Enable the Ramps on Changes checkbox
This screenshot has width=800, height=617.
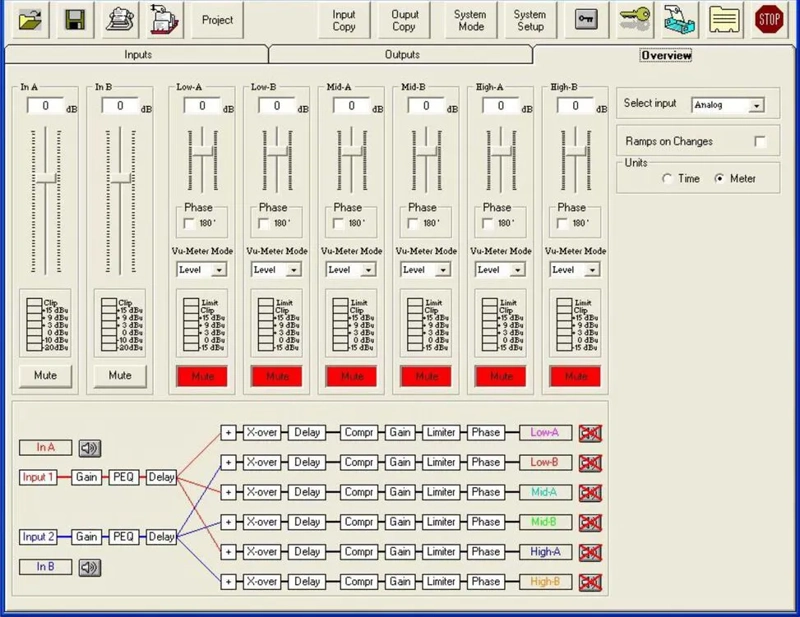[761, 141]
